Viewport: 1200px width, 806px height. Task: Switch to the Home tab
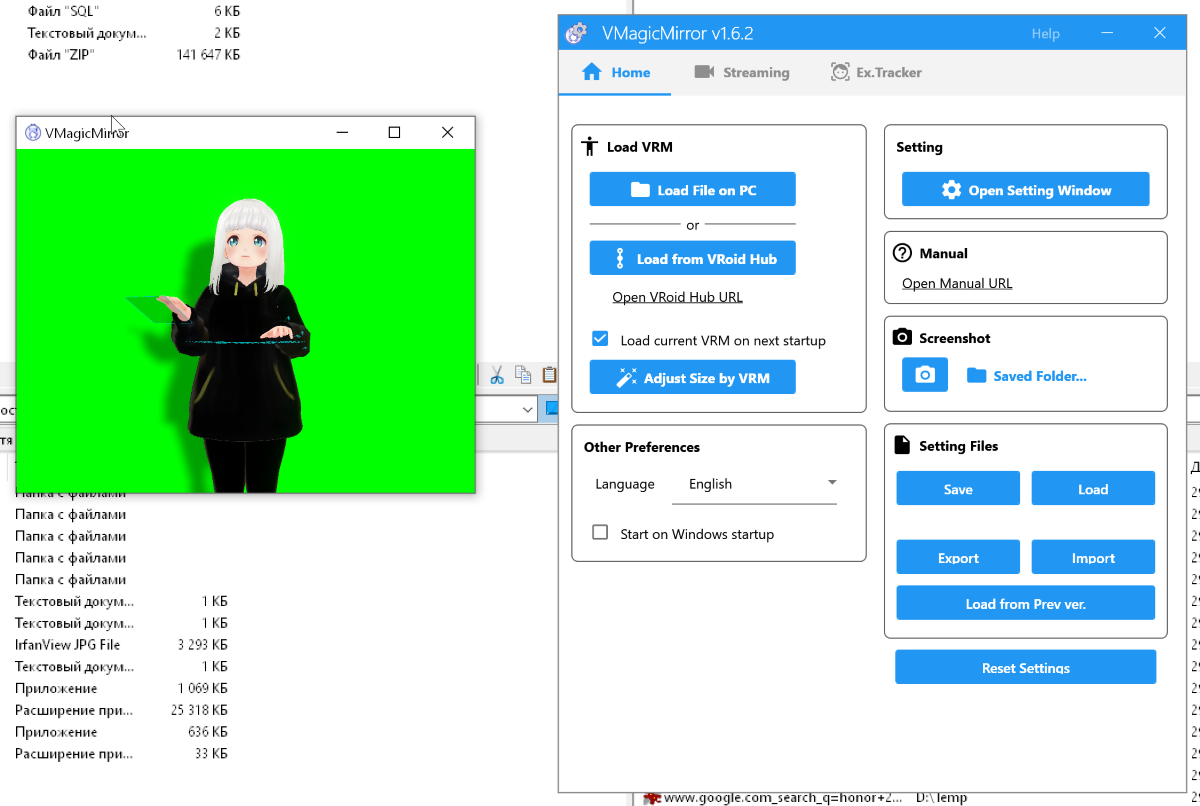coord(616,72)
